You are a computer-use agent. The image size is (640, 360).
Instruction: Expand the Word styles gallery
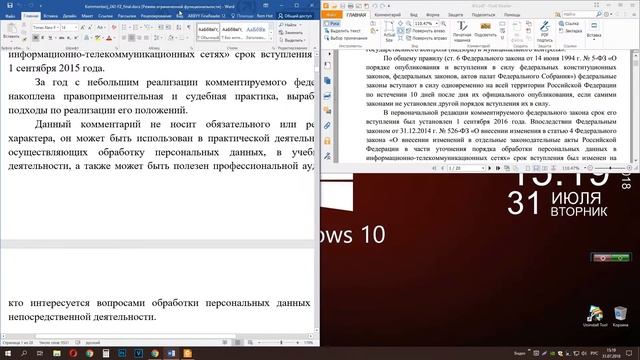click(271, 39)
